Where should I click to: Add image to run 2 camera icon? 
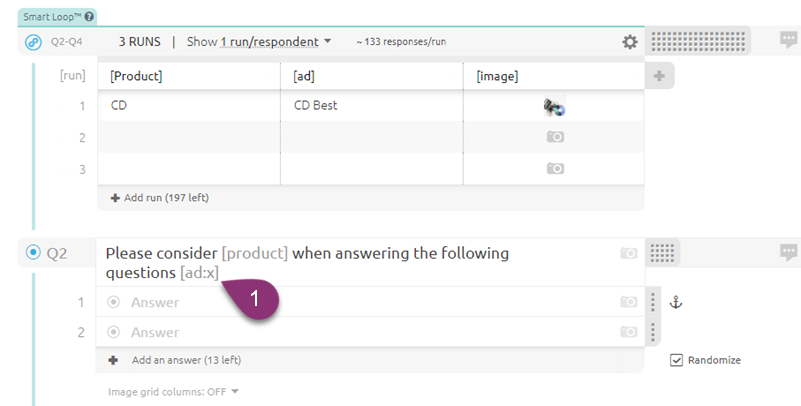[555, 137]
